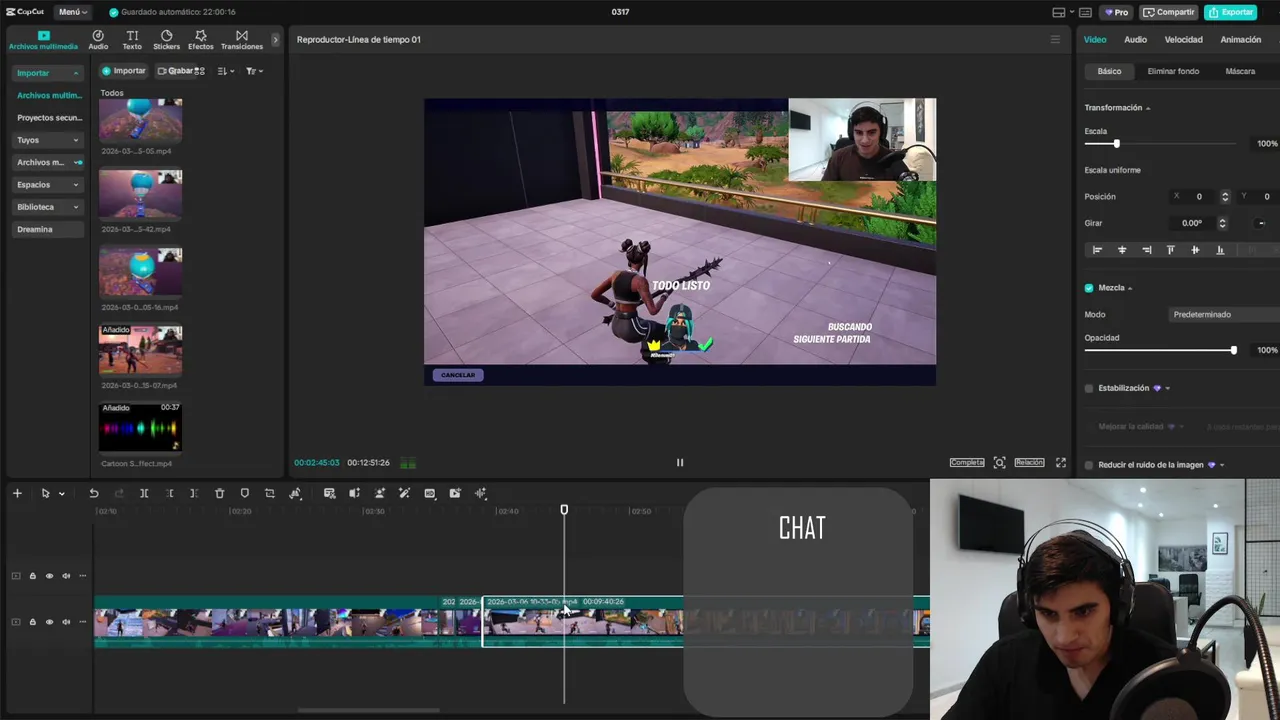Expand the Espacios sidebar section

47,185
